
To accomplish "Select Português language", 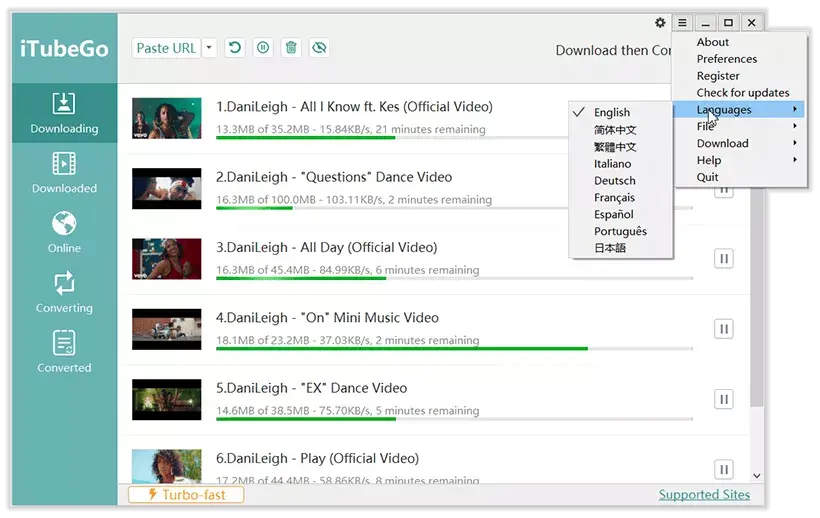I will pyautogui.click(x=620, y=231).
